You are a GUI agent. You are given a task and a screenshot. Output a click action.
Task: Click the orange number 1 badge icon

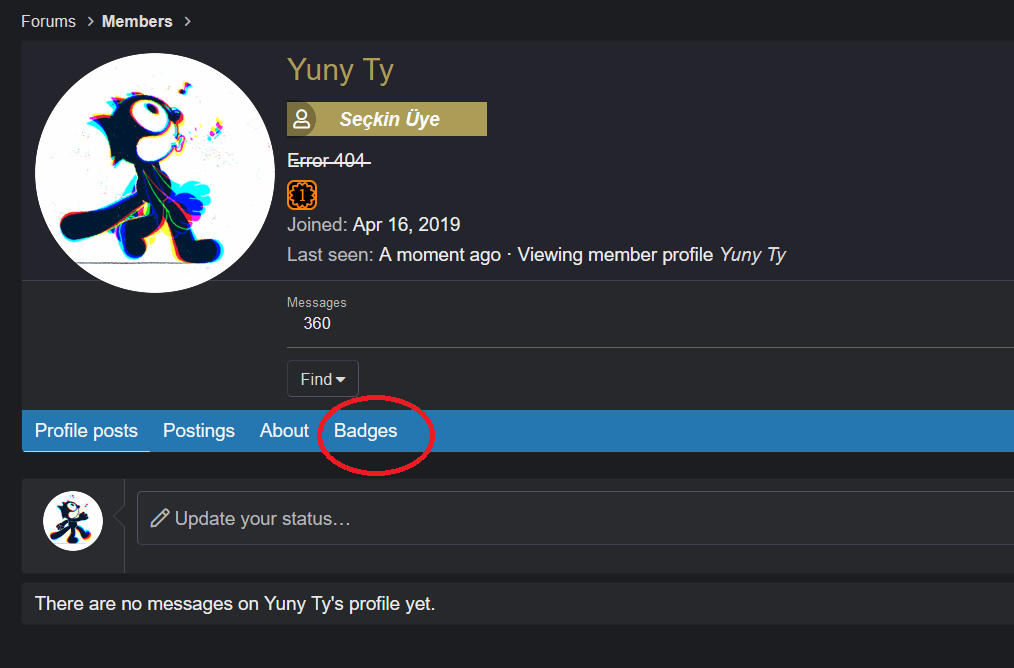(302, 195)
